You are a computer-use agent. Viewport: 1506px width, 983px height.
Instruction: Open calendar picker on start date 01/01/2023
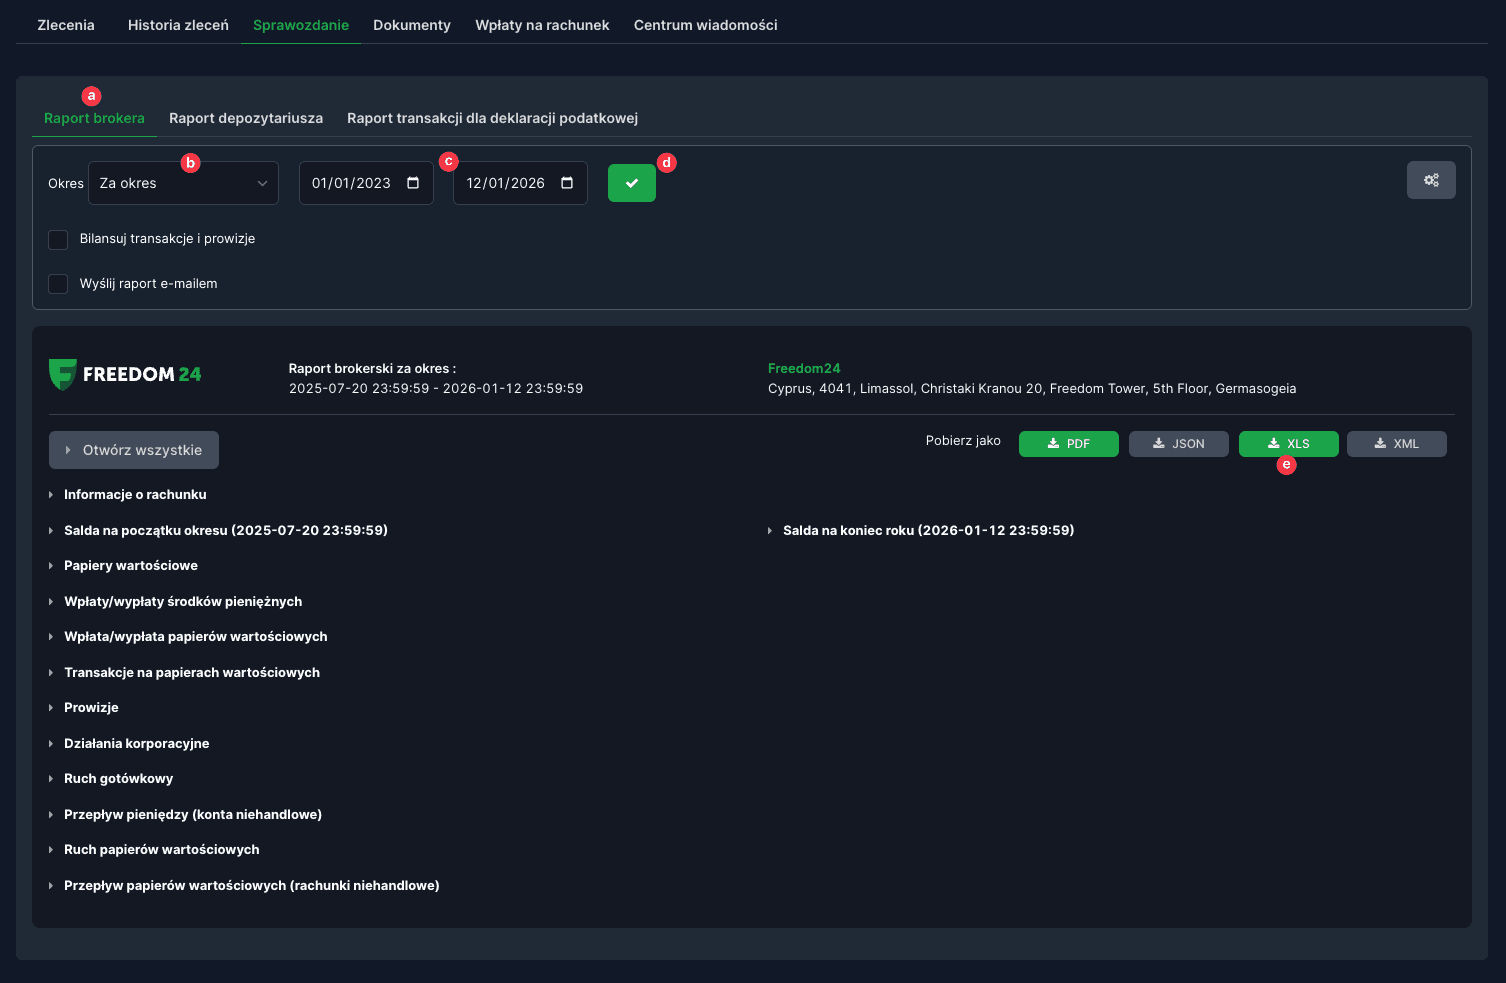click(x=413, y=183)
